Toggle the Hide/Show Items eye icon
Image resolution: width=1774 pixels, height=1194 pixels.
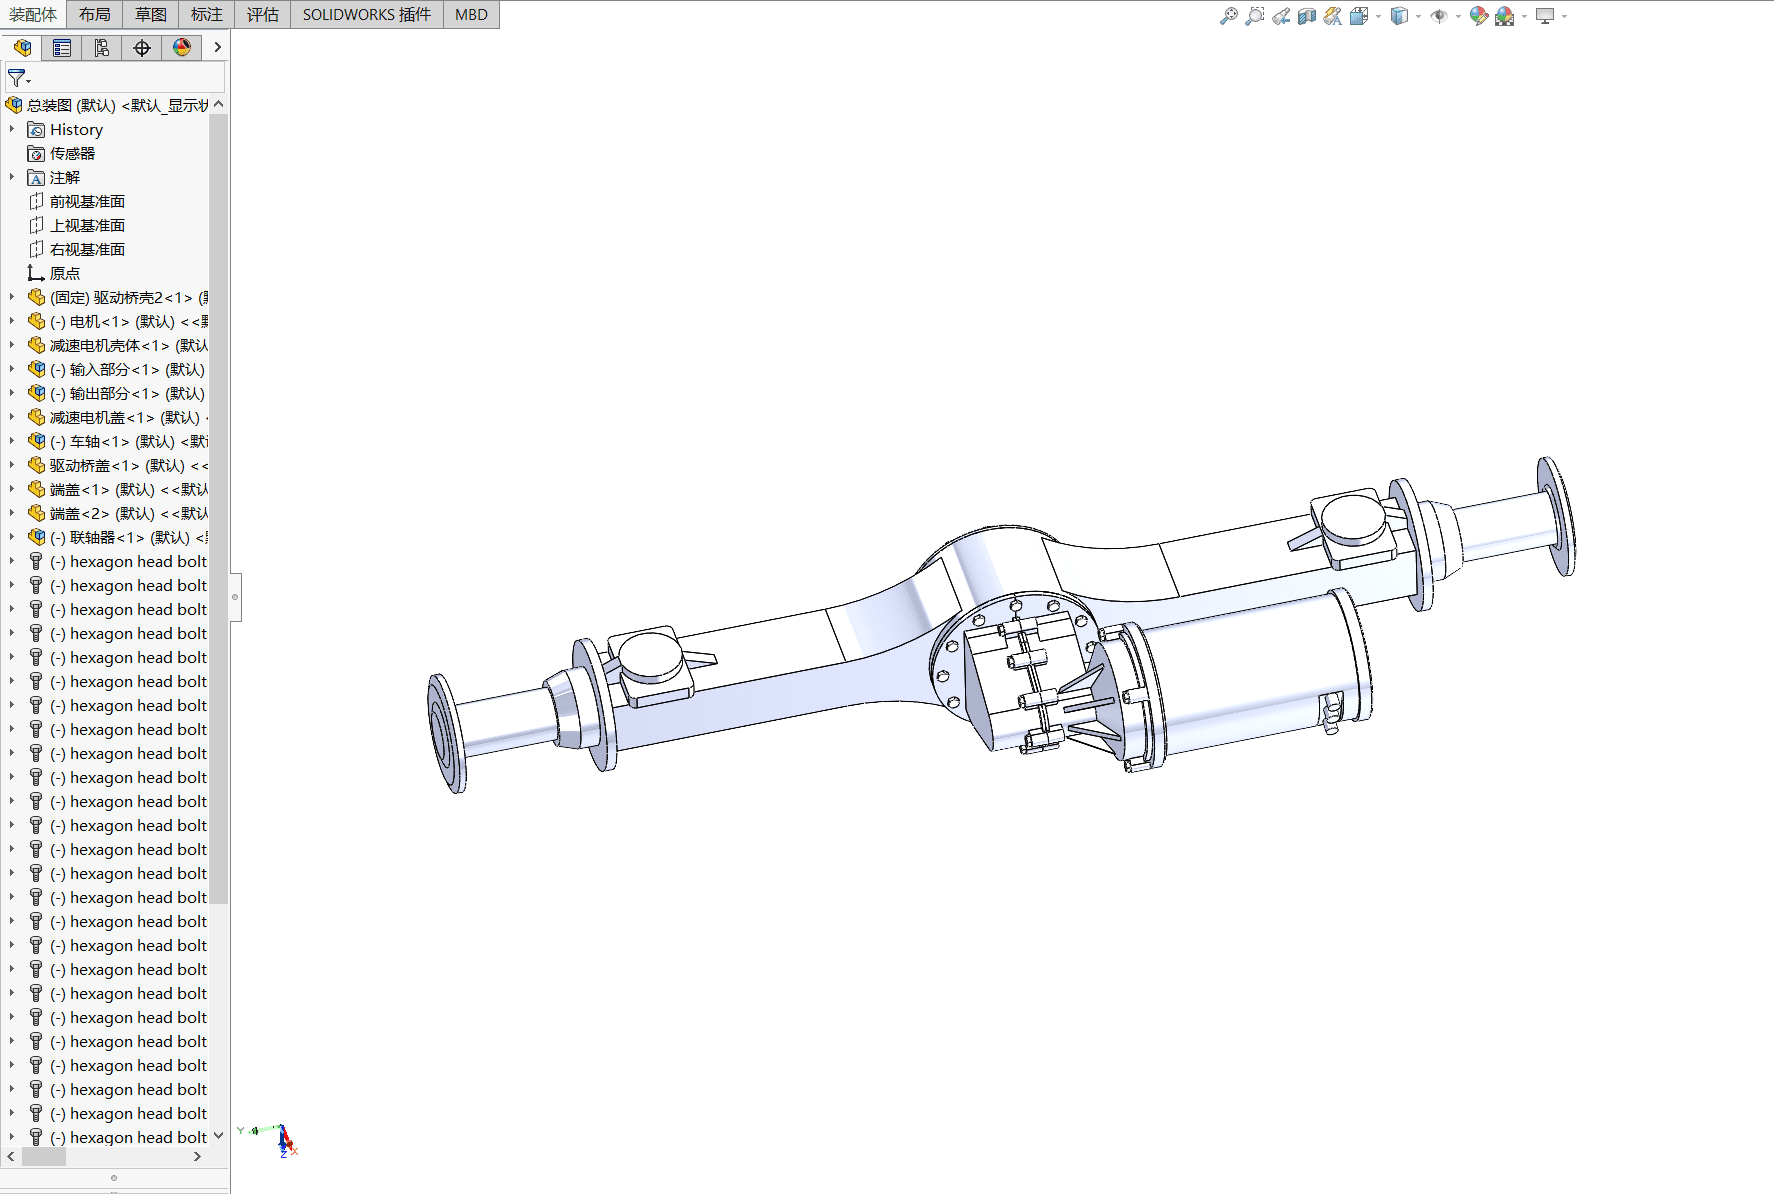[1439, 16]
